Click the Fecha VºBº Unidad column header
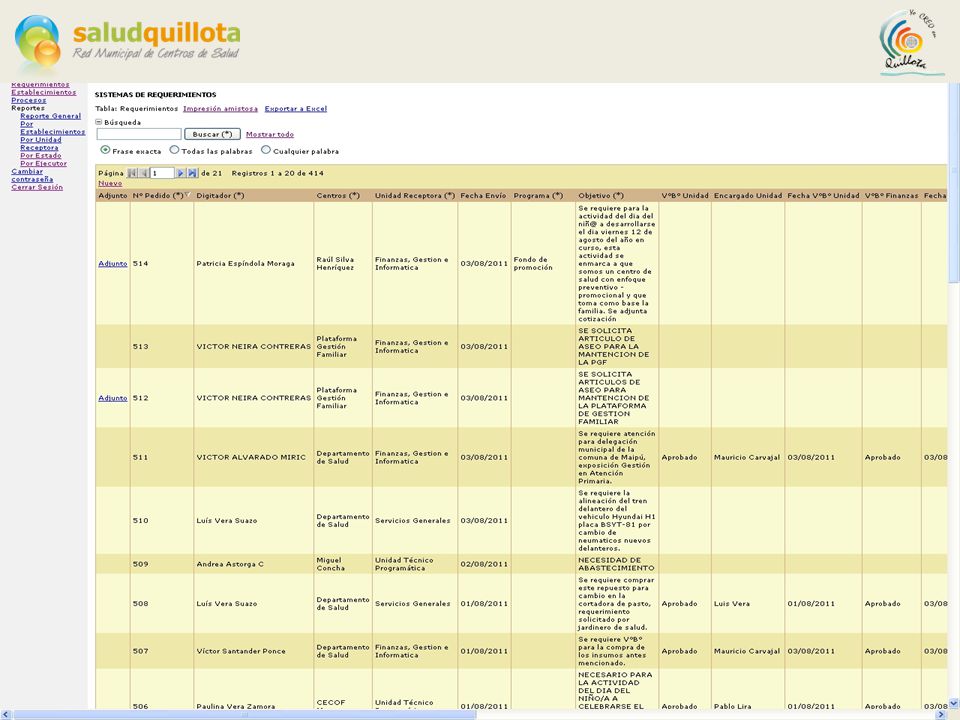This screenshot has height=720, width=960. (823, 196)
